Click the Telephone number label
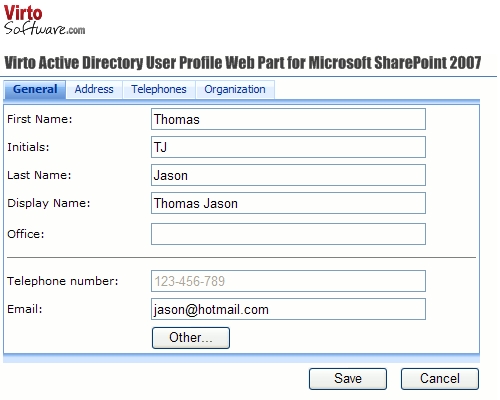The image size is (500, 400). pos(63,281)
